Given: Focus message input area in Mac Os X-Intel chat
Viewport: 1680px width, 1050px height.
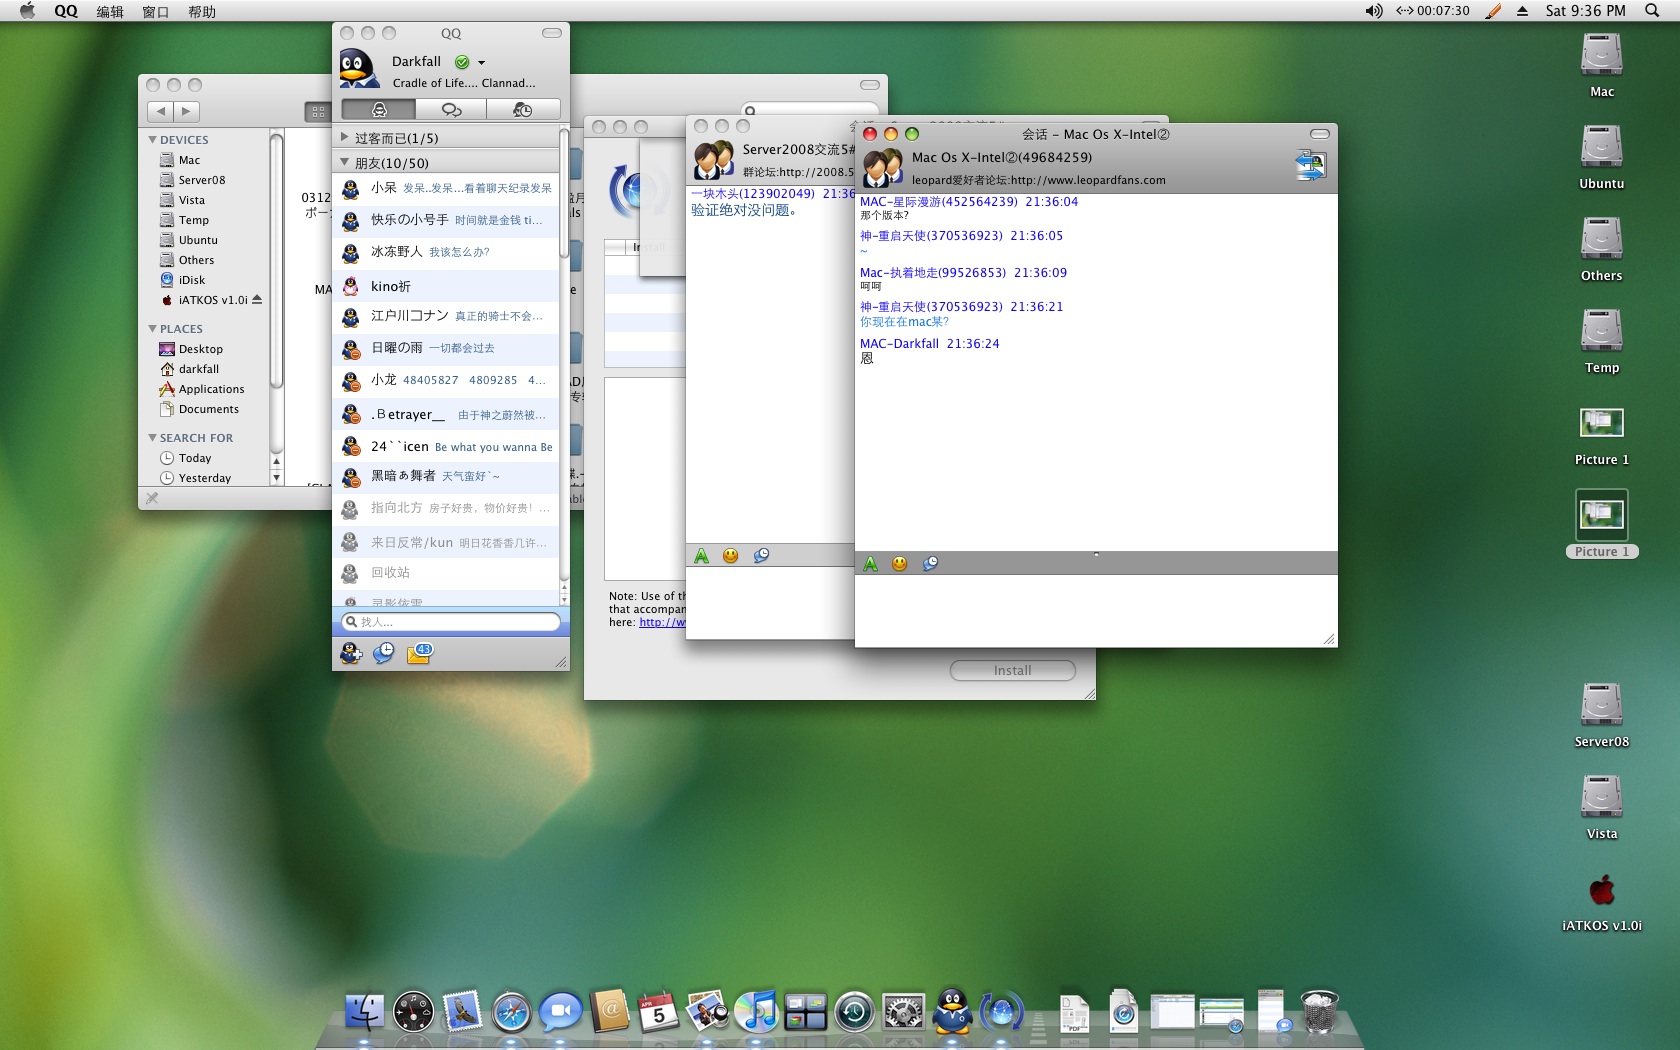Looking at the screenshot, I should tap(1096, 610).
